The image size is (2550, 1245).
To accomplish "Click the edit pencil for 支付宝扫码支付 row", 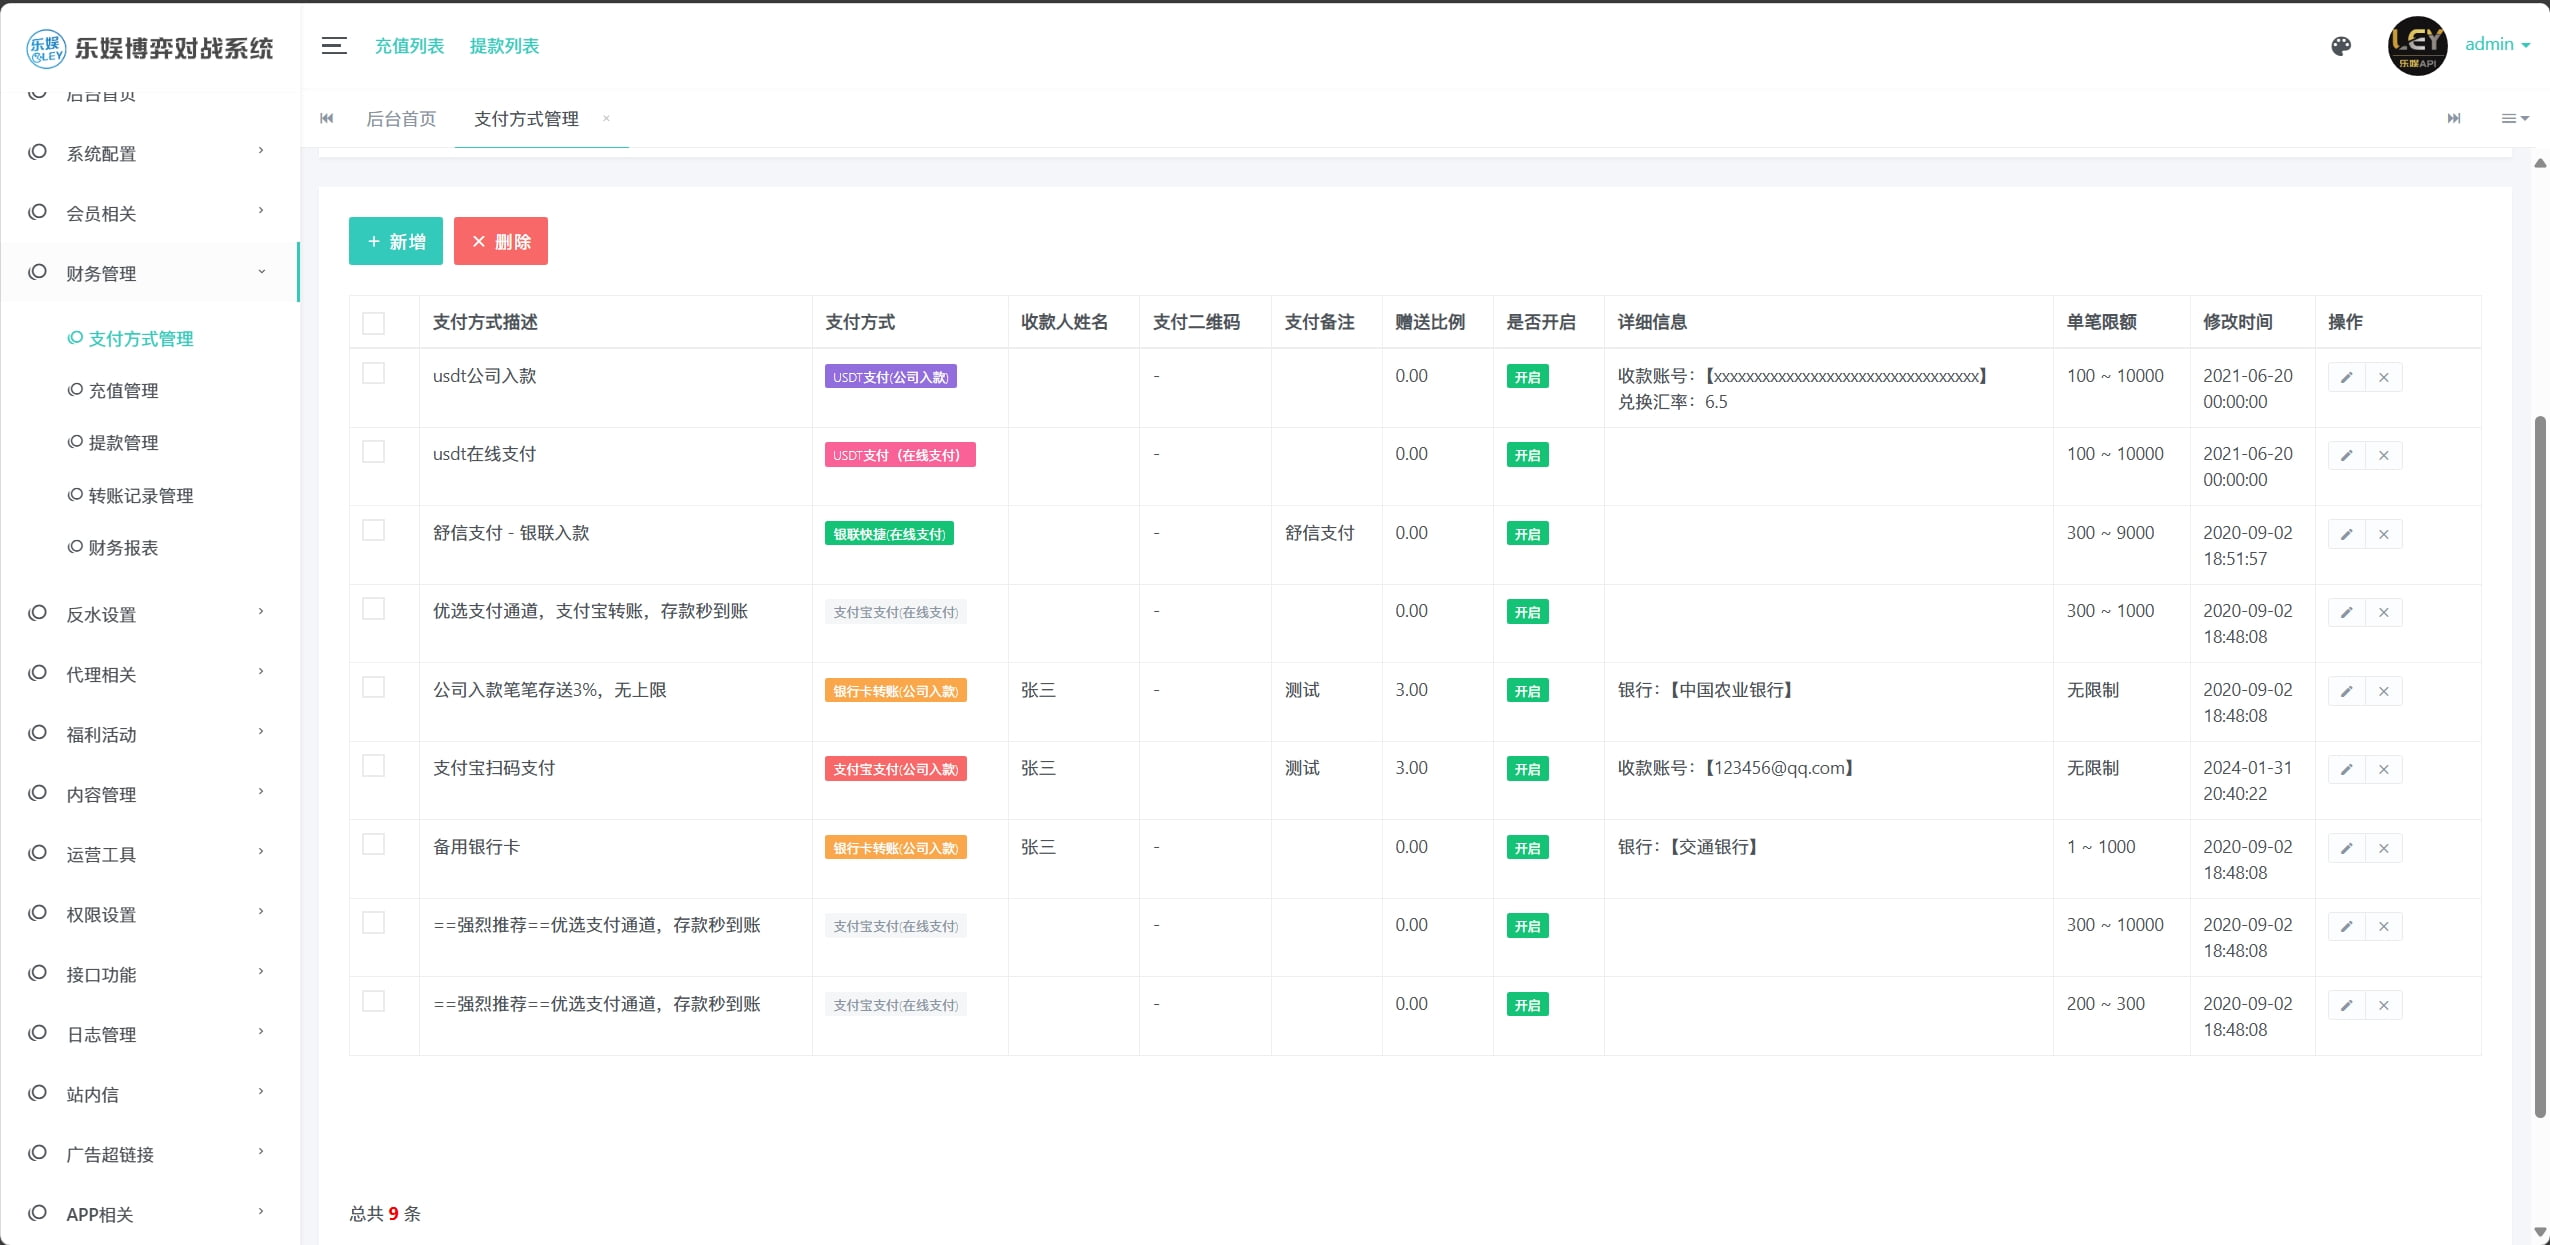I will click(x=2346, y=769).
